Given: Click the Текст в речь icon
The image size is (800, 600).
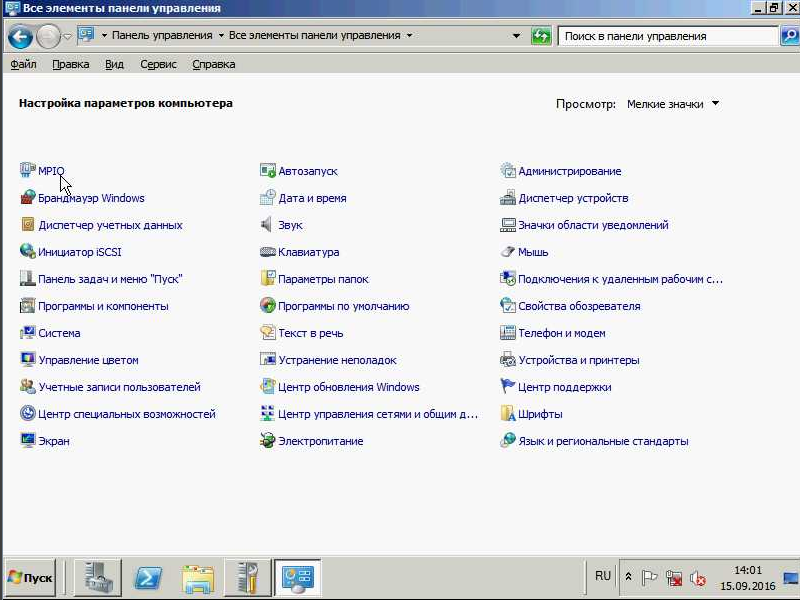Looking at the screenshot, I should [268, 333].
